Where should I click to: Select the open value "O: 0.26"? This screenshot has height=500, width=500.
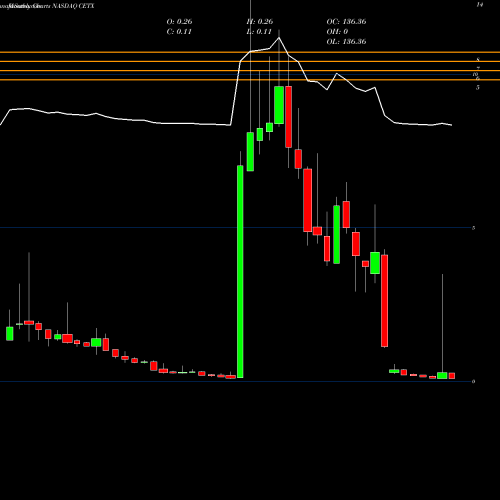[179, 21]
